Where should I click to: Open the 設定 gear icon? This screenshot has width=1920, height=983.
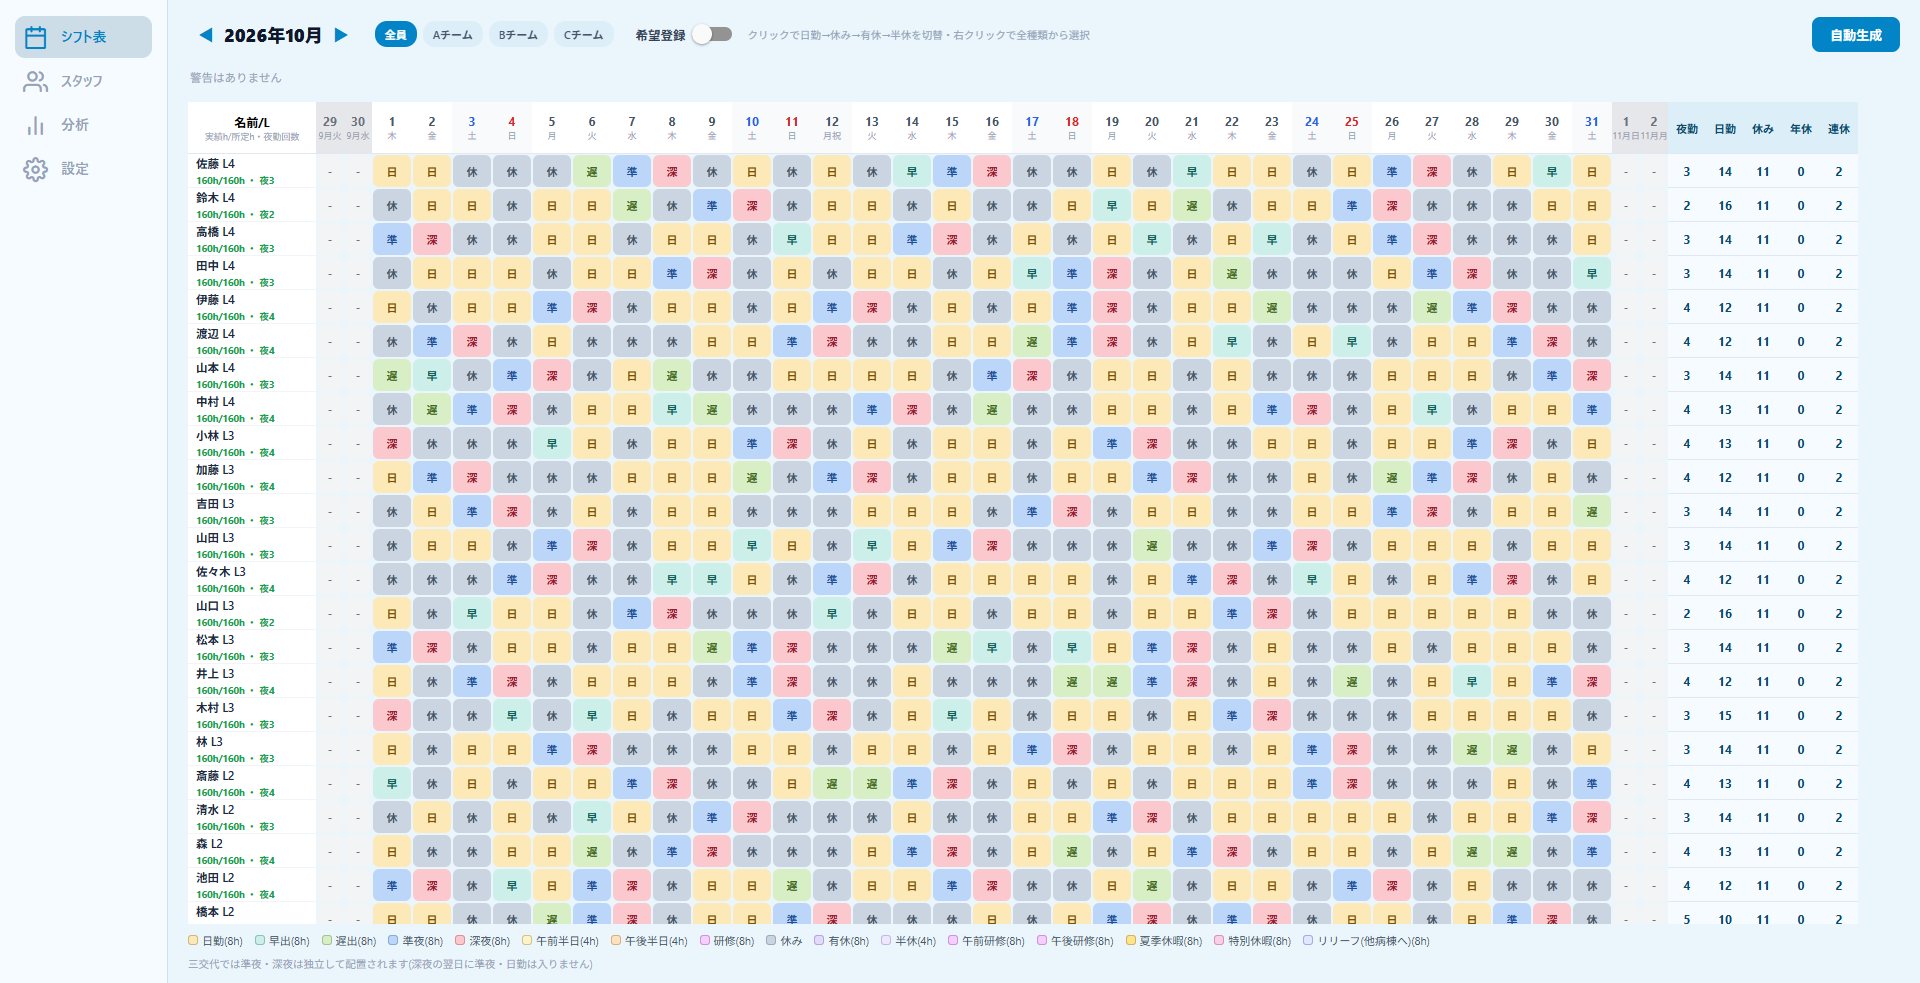(36, 169)
